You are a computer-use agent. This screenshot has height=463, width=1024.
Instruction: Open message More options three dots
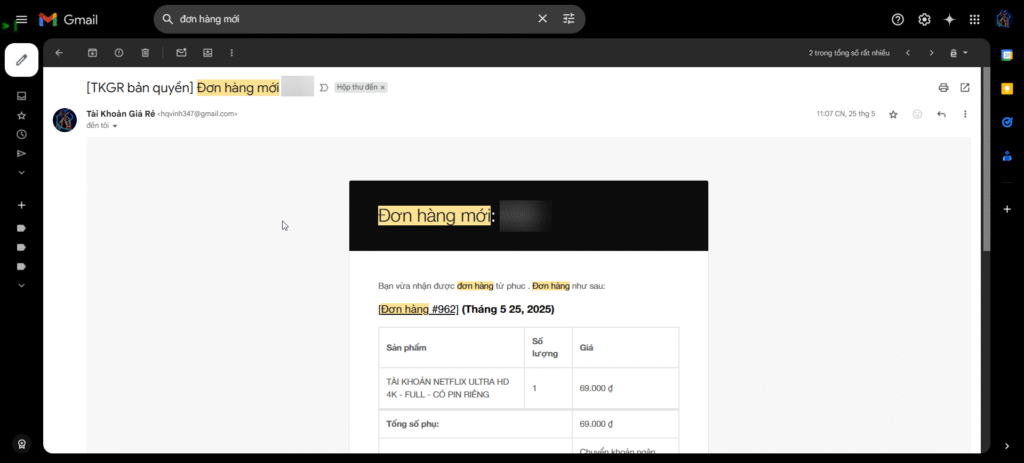pos(965,114)
